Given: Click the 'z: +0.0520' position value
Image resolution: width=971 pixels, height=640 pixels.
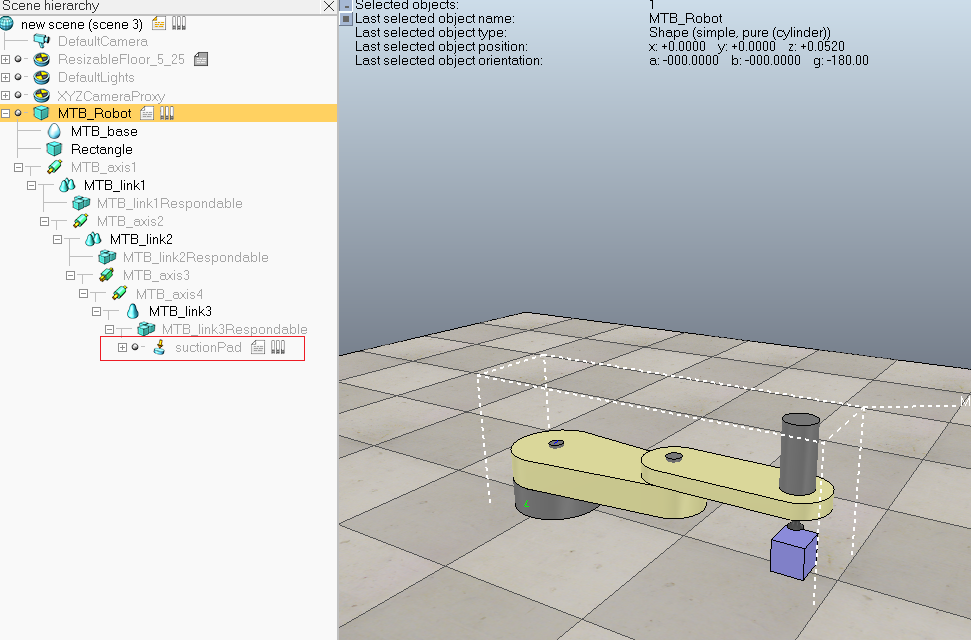Looking at the screenshot, I should click(816, 46).
